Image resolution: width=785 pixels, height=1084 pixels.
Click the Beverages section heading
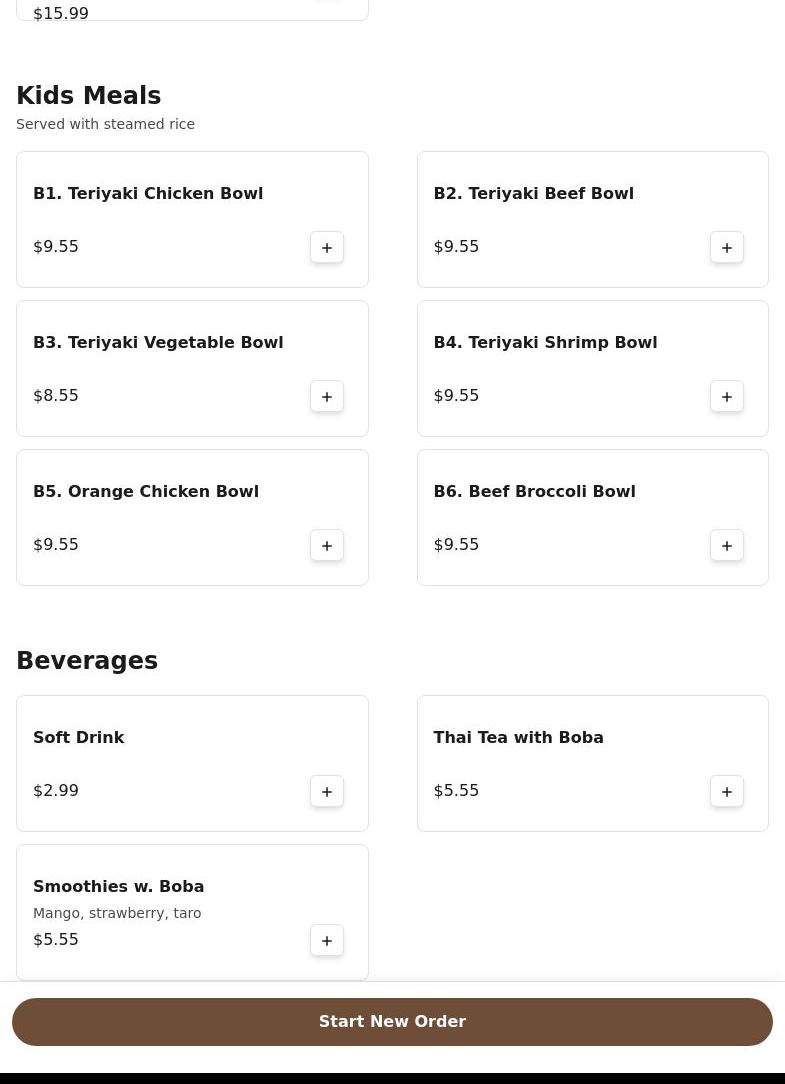pos(87,660)
